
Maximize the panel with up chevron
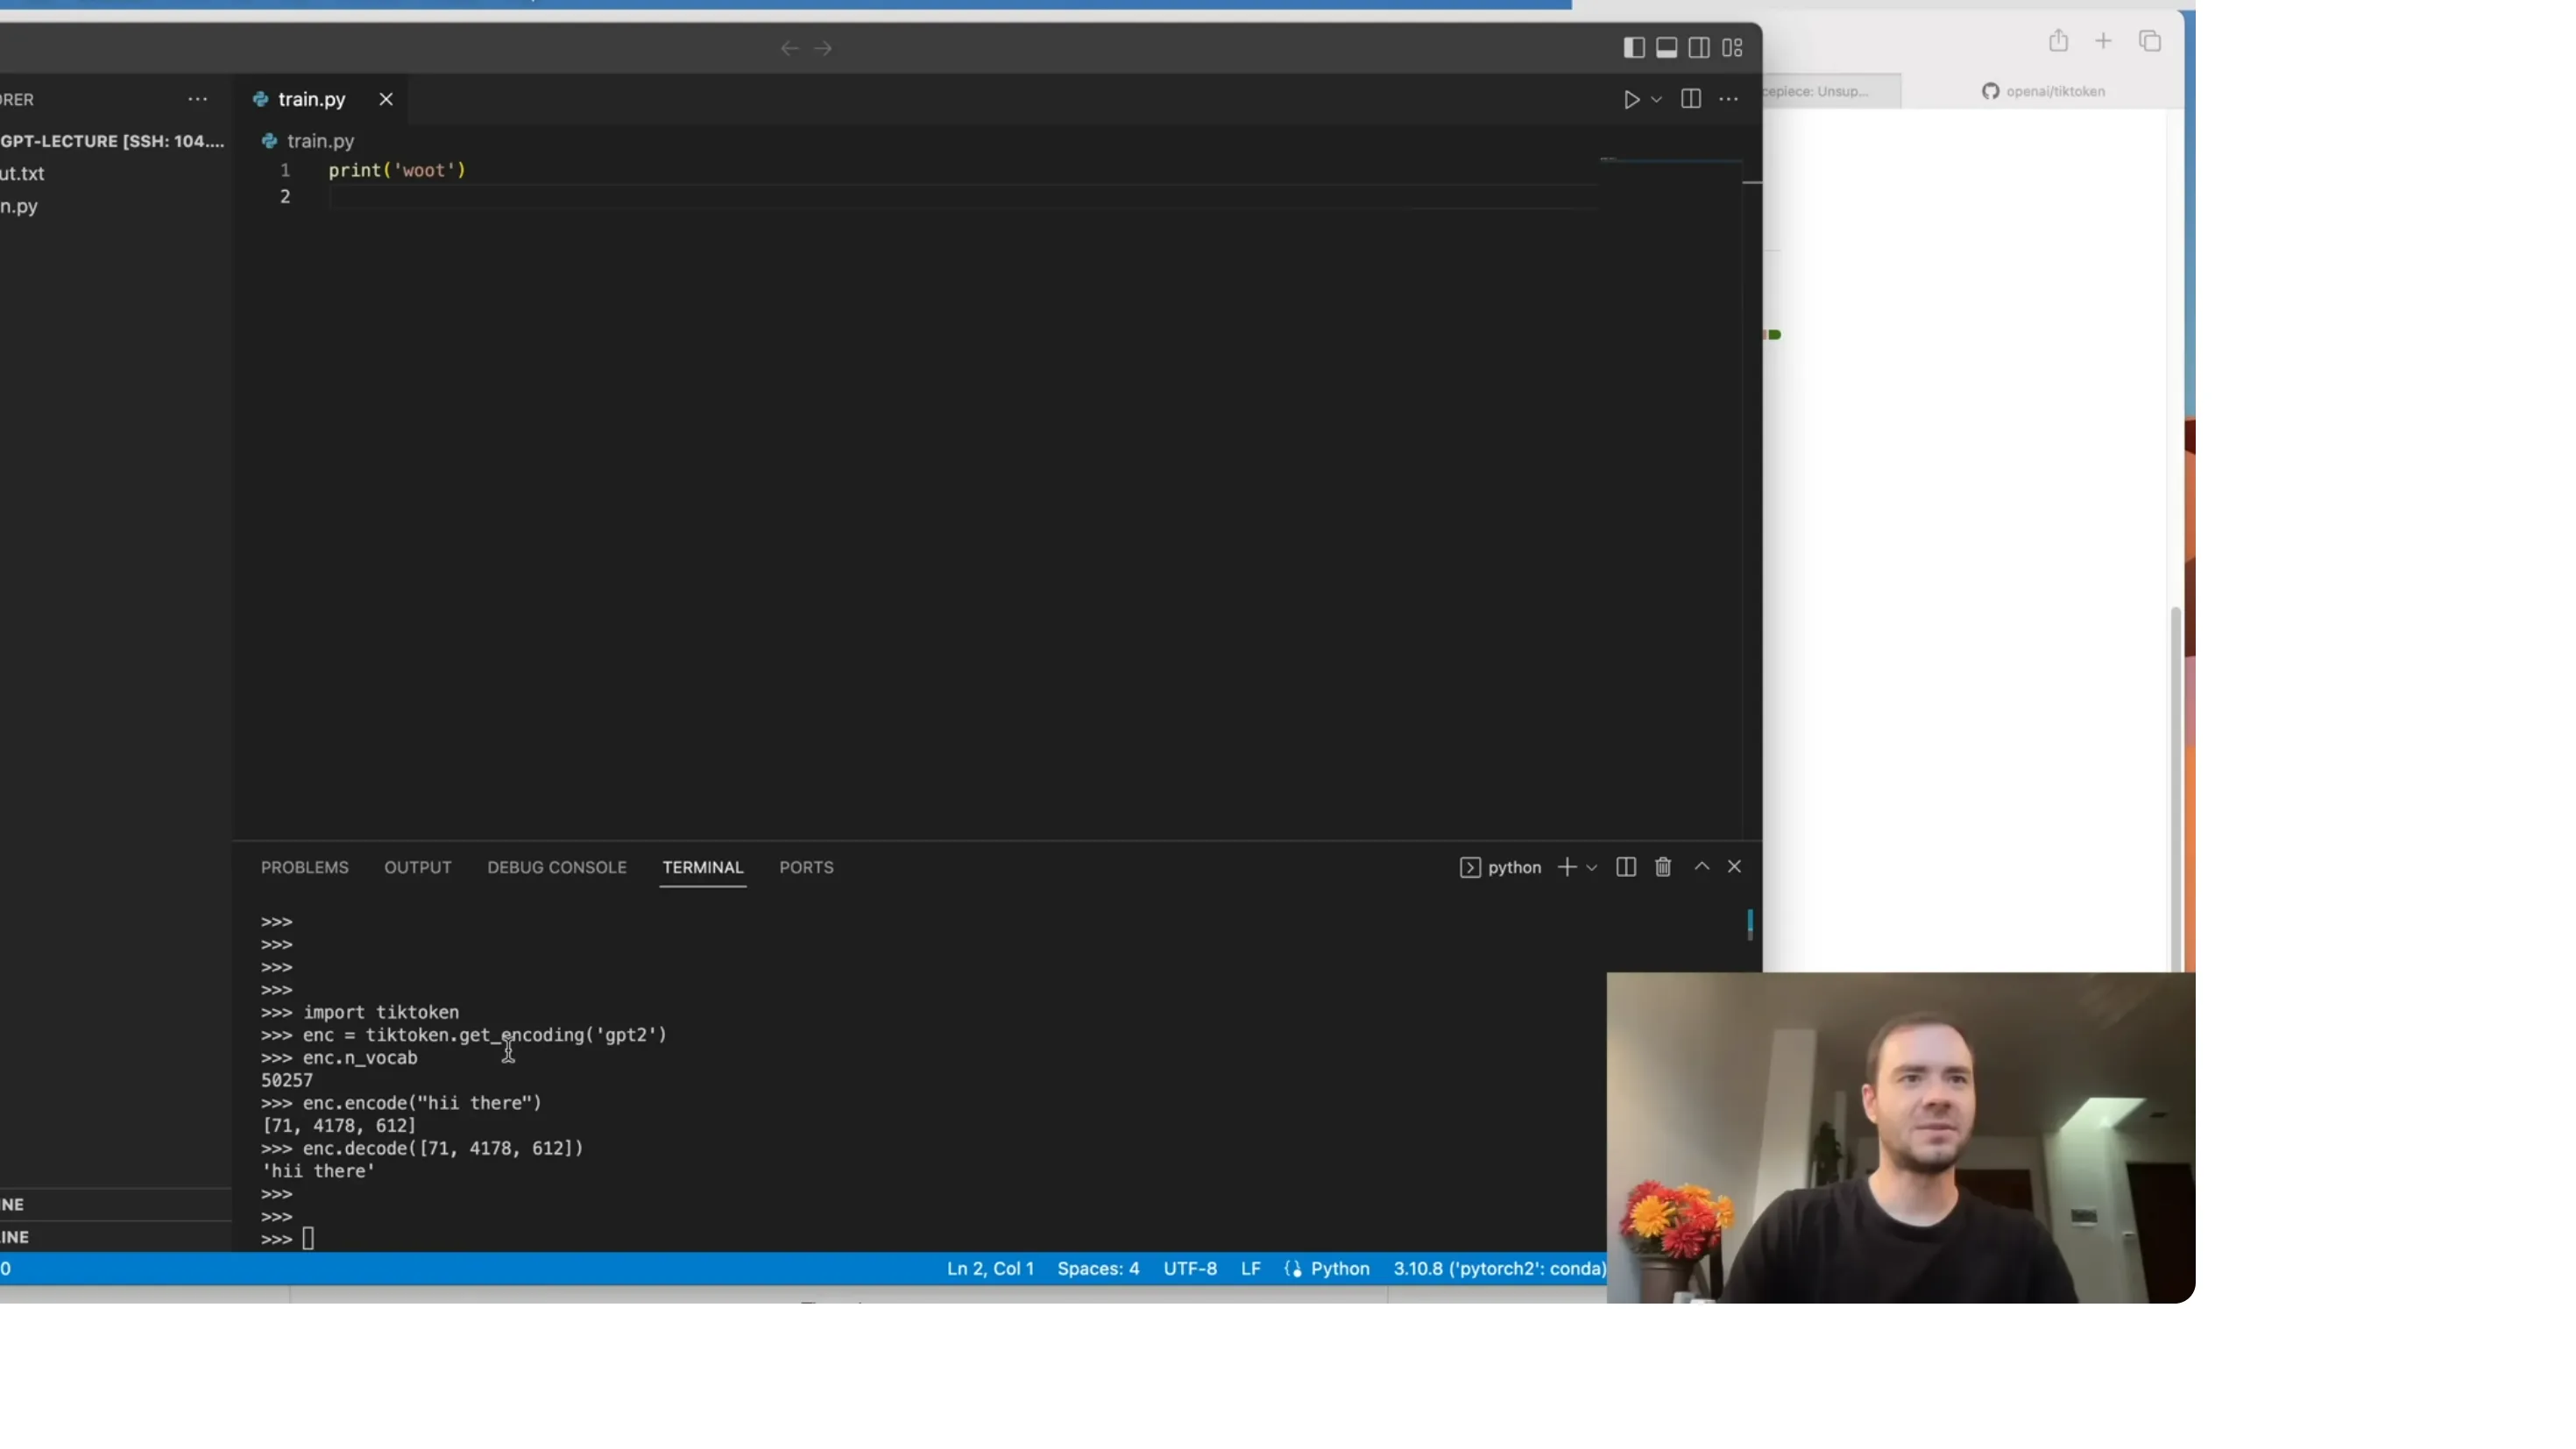coord(1701,866)
